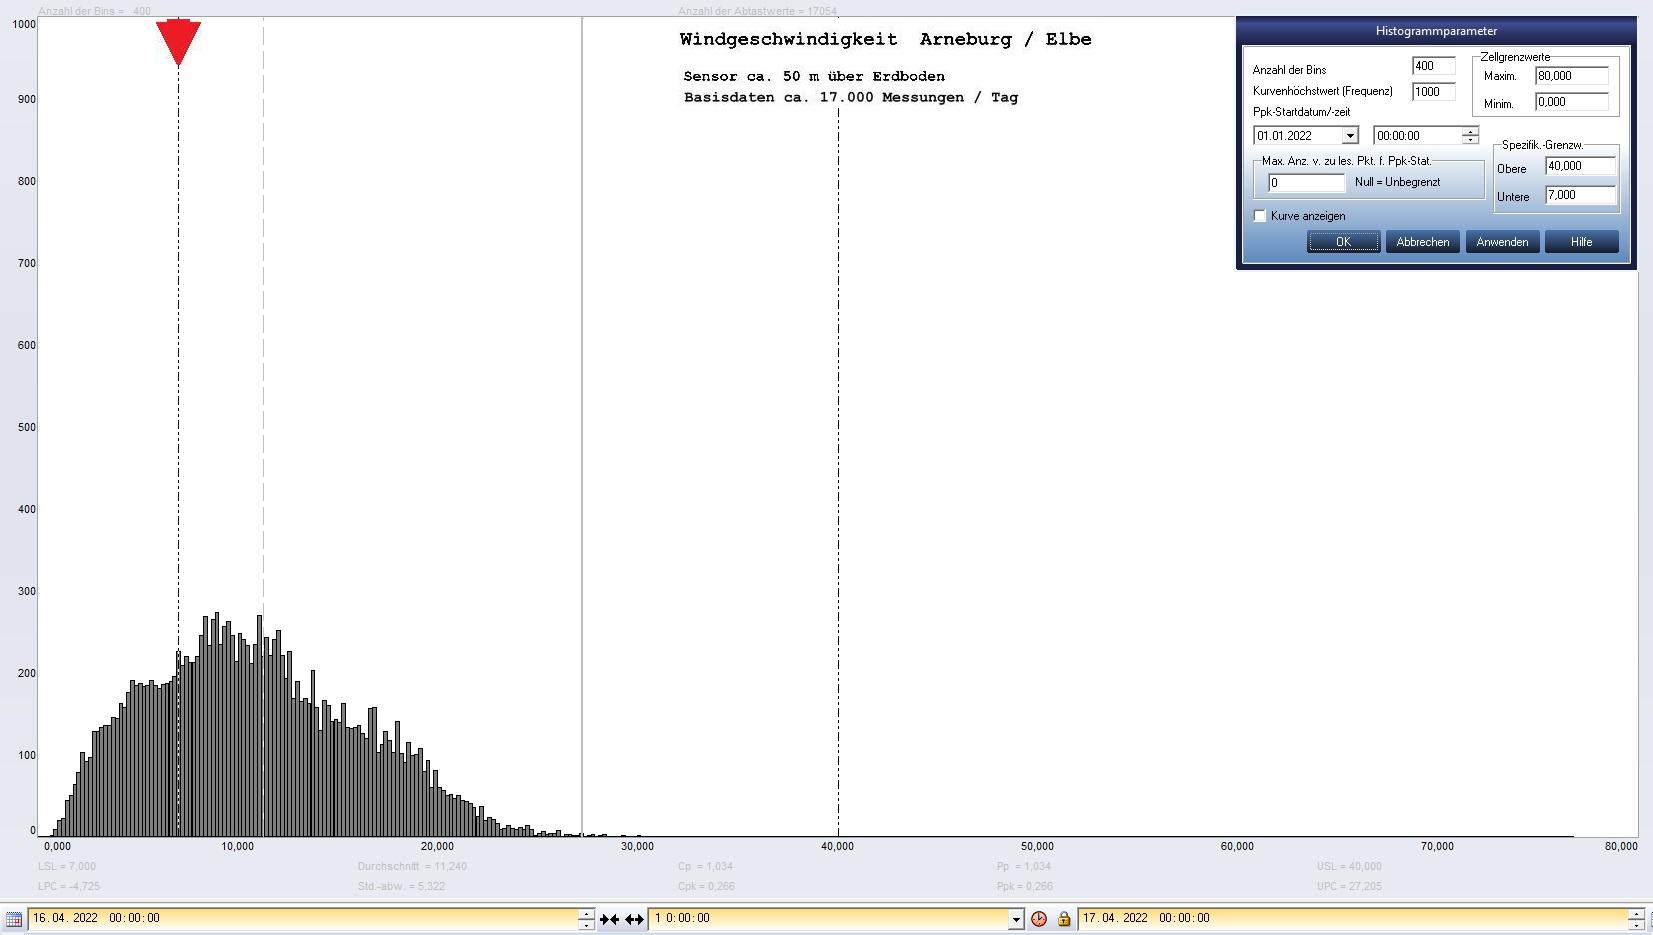1653x935 pixels.
Task: Click the 'Basisdaten ca. 17.000 Messungen / Tag' line
Action: (x=851, y=97)
